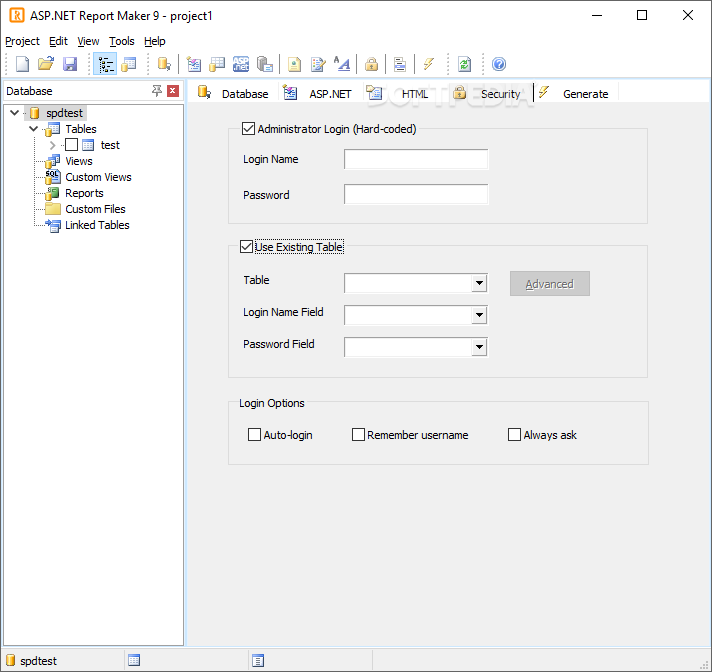Open the Password Field dropdown
Viewport: 712px width, 672px height.
(x=479, y=347)
